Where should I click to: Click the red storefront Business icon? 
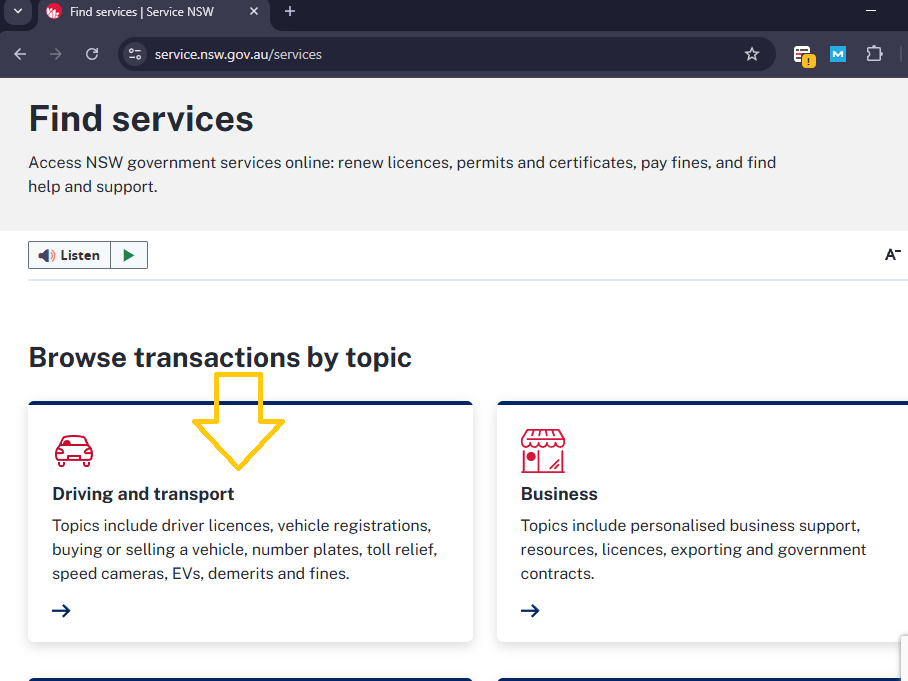[542, 451]
